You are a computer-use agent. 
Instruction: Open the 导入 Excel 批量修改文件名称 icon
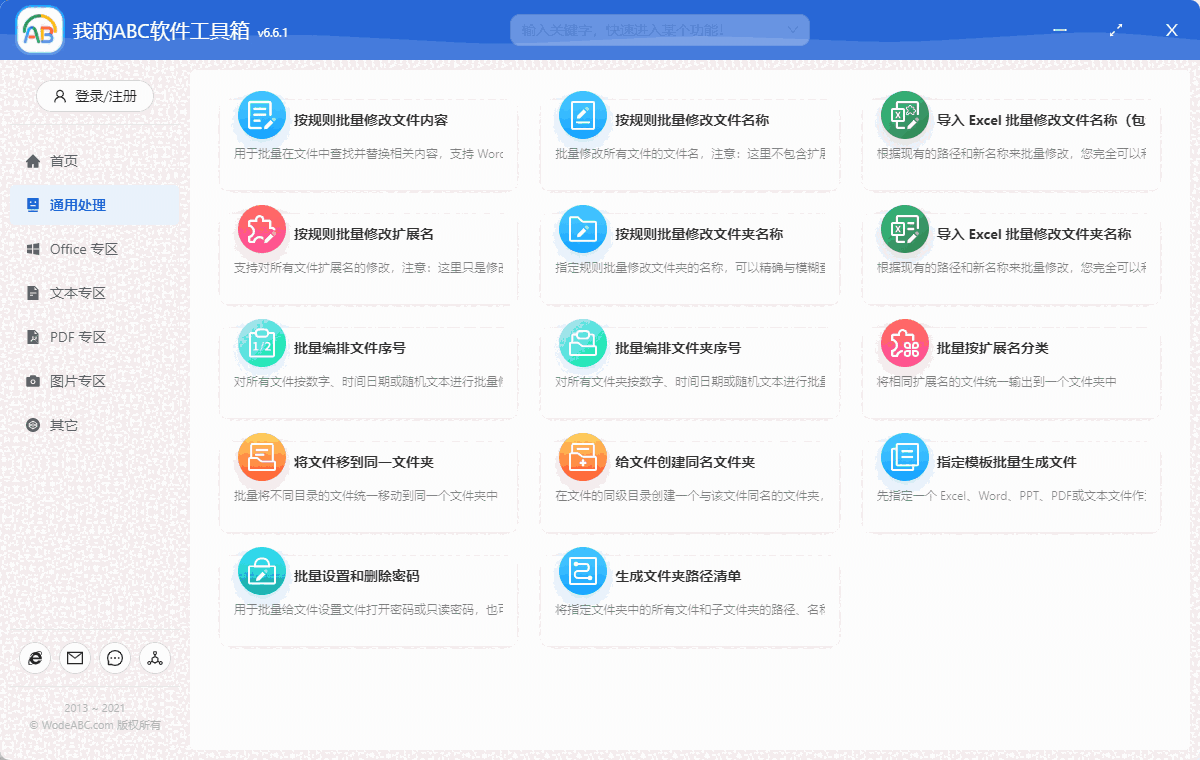(904, 117)
